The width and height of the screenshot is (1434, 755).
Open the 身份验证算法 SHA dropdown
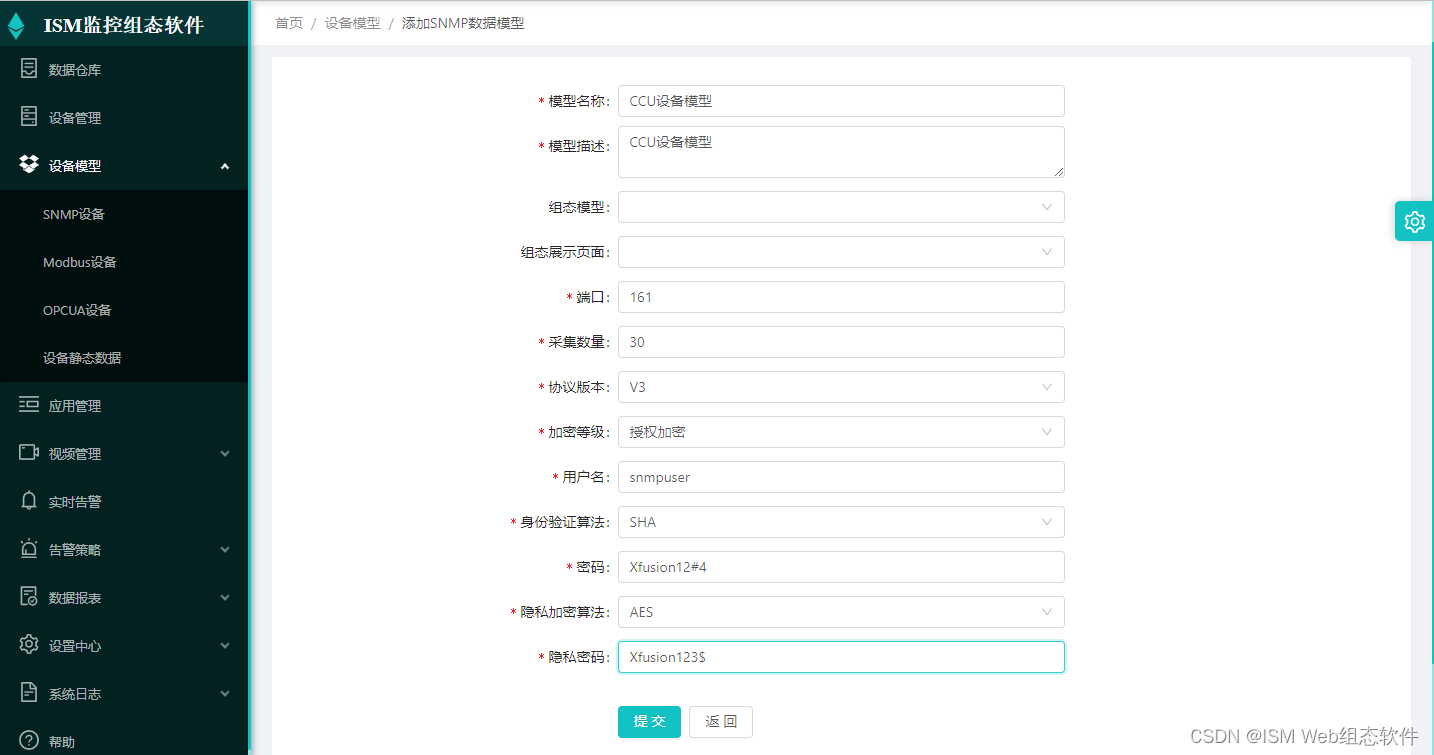[841, 522]
